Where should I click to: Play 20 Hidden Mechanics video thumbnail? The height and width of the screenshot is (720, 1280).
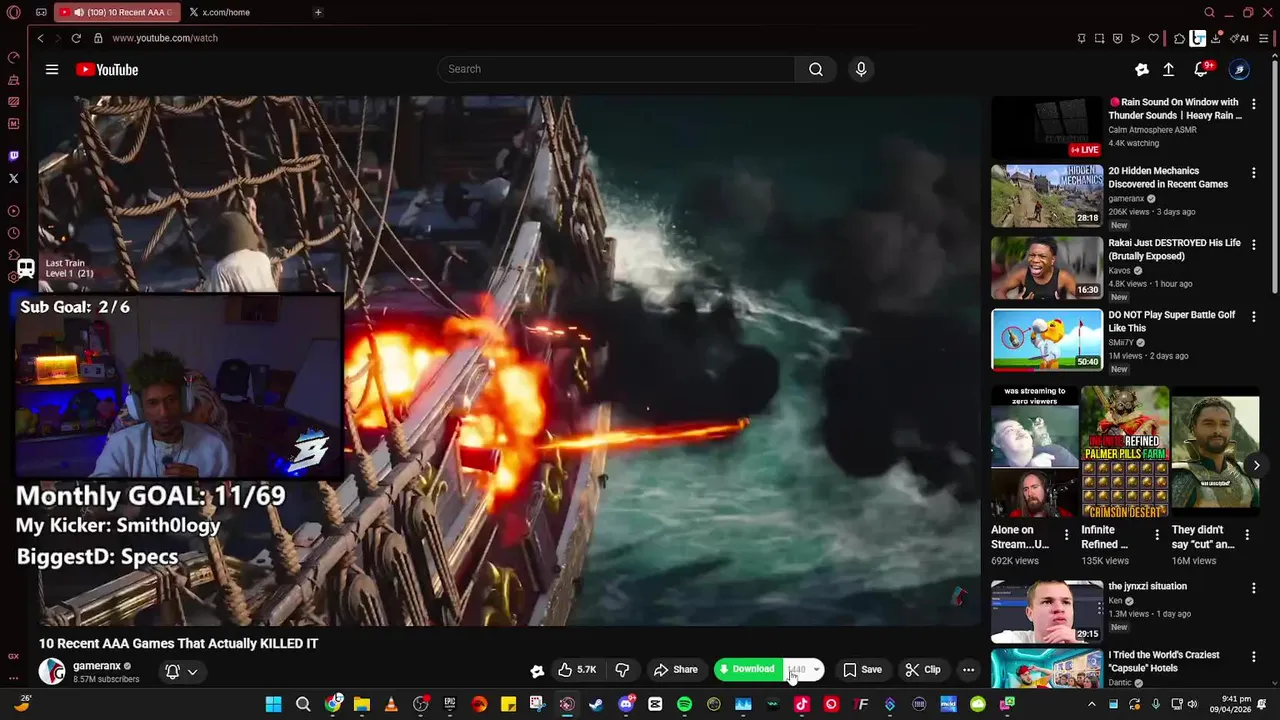pos(1047,196)
